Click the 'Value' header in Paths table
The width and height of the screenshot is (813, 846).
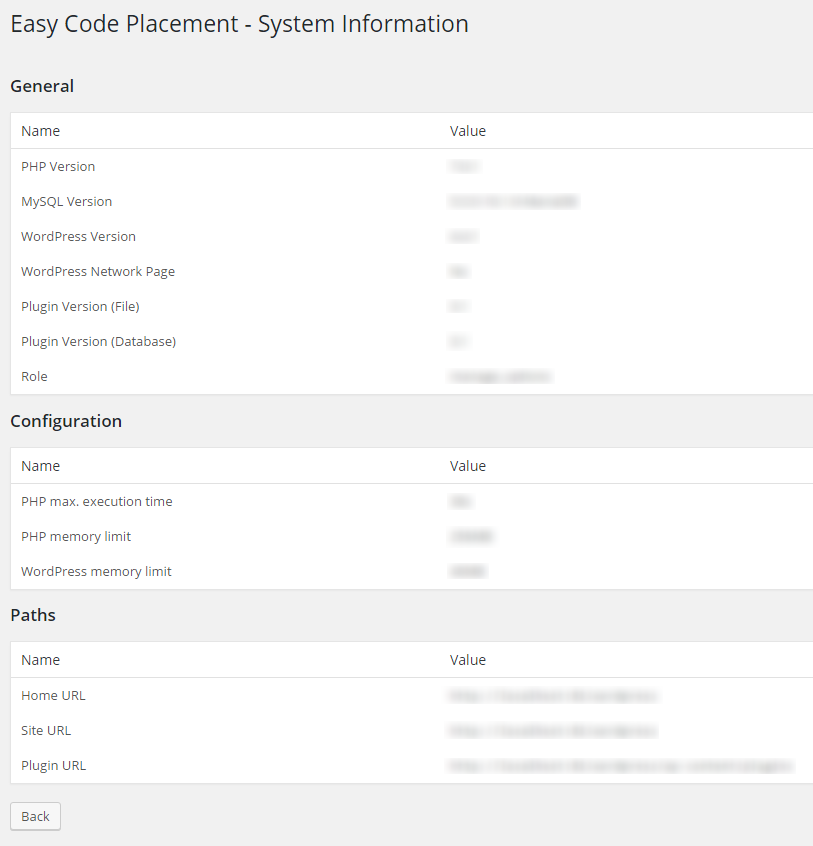tap(468, 660)
